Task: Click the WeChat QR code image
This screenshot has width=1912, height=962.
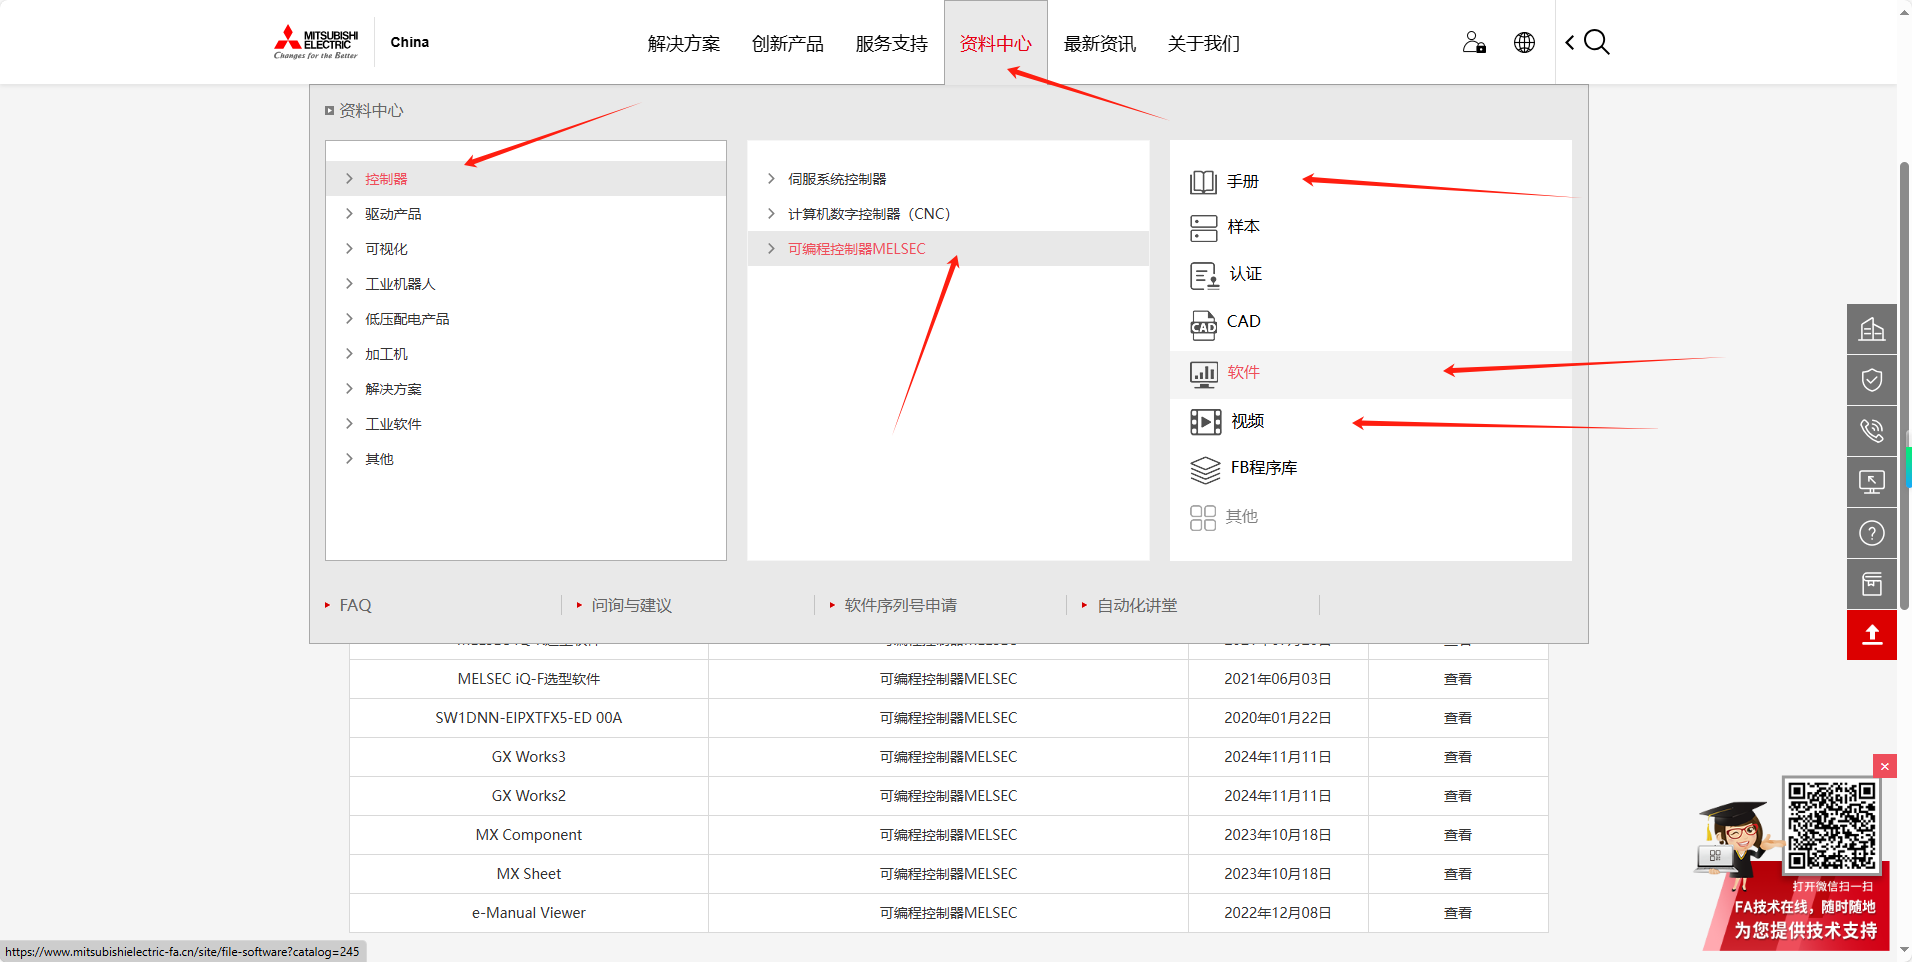Action: tap(1832, 825)
